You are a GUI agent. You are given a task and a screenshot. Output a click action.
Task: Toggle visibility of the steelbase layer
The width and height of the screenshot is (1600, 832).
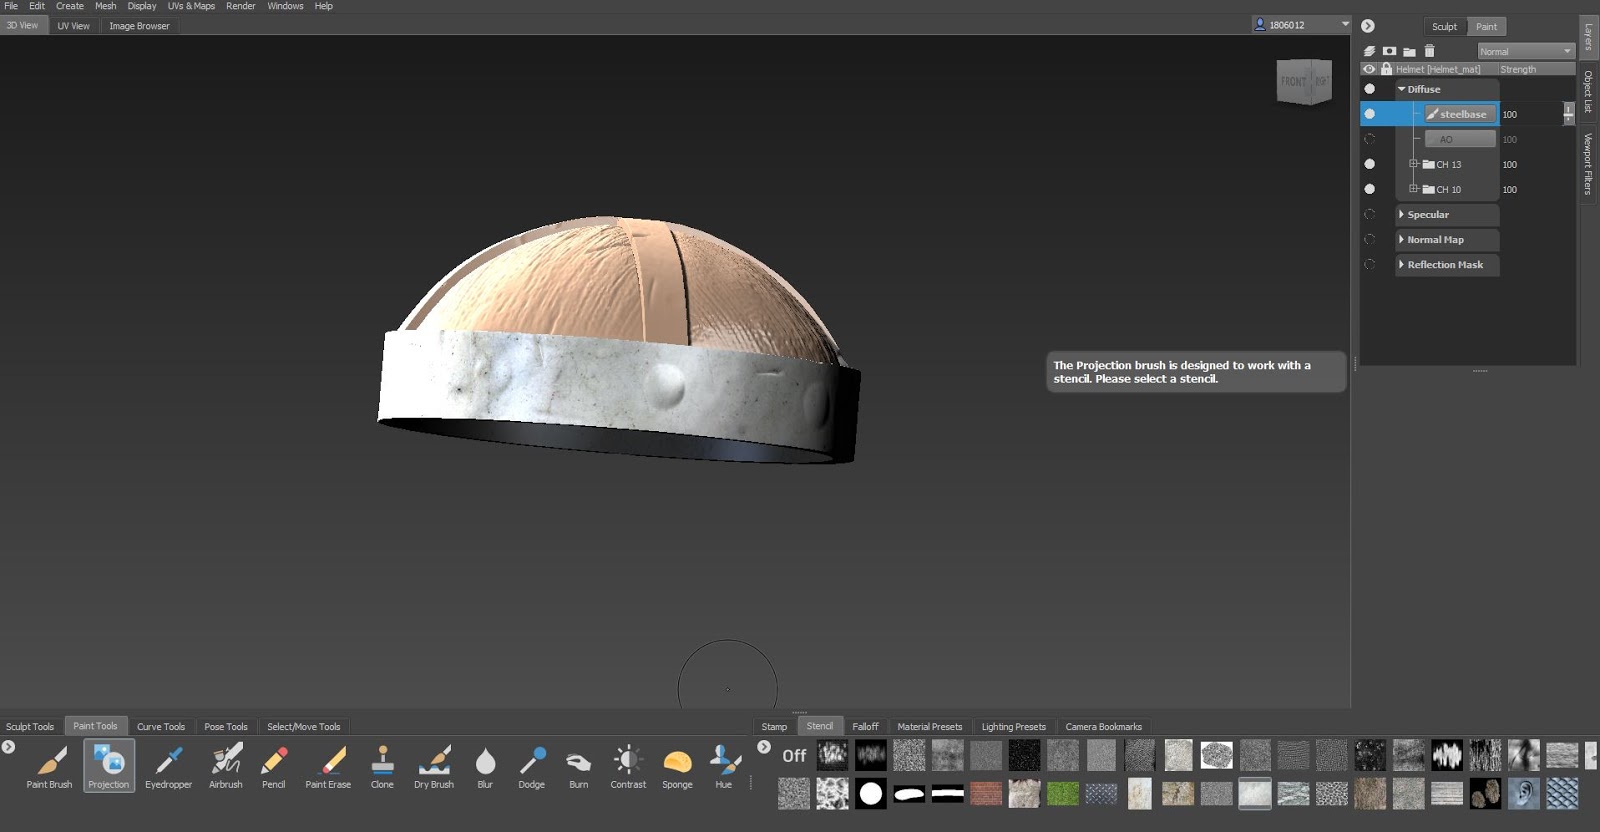tap(1369, 114)
